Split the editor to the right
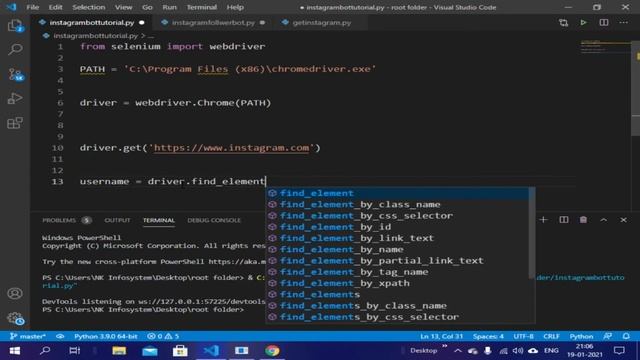Screen dimensions: 640x360 click(604, 22)
